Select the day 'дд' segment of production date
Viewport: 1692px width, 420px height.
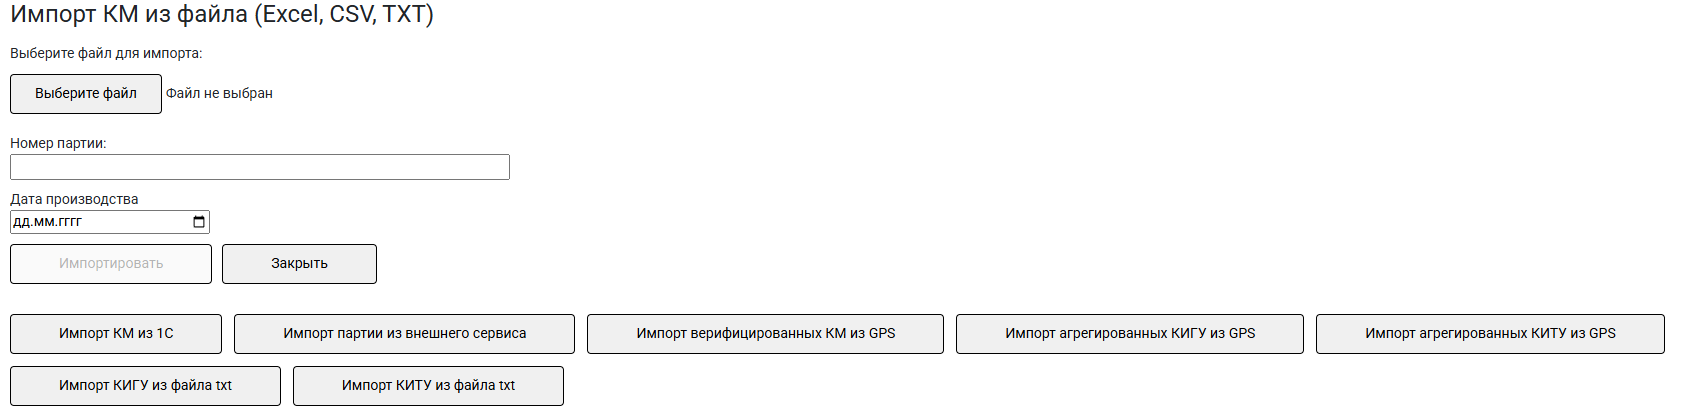click(21, 222)
